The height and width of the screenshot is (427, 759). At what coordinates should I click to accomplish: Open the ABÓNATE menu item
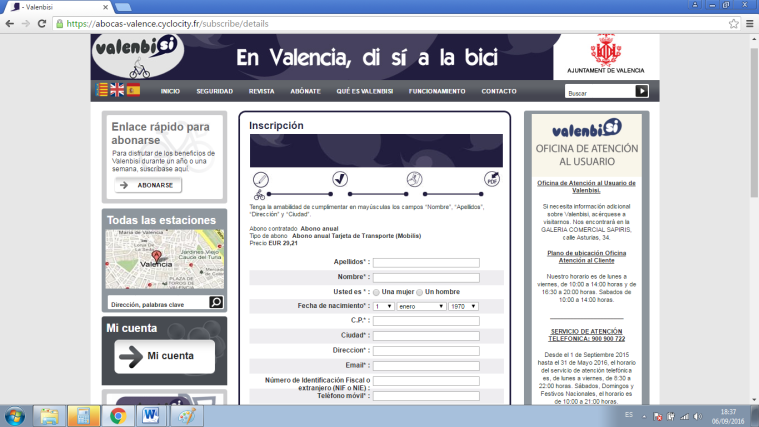[305, 91]
